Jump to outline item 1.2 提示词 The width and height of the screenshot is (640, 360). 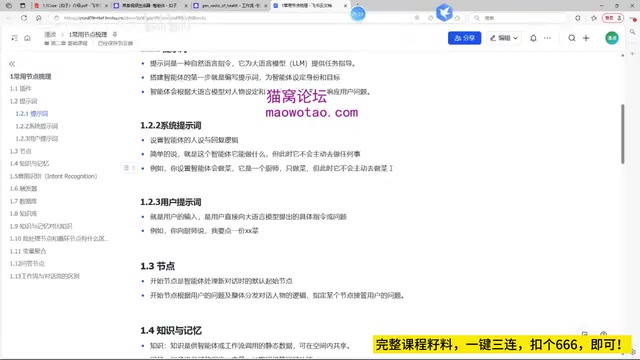pos(23,101)
